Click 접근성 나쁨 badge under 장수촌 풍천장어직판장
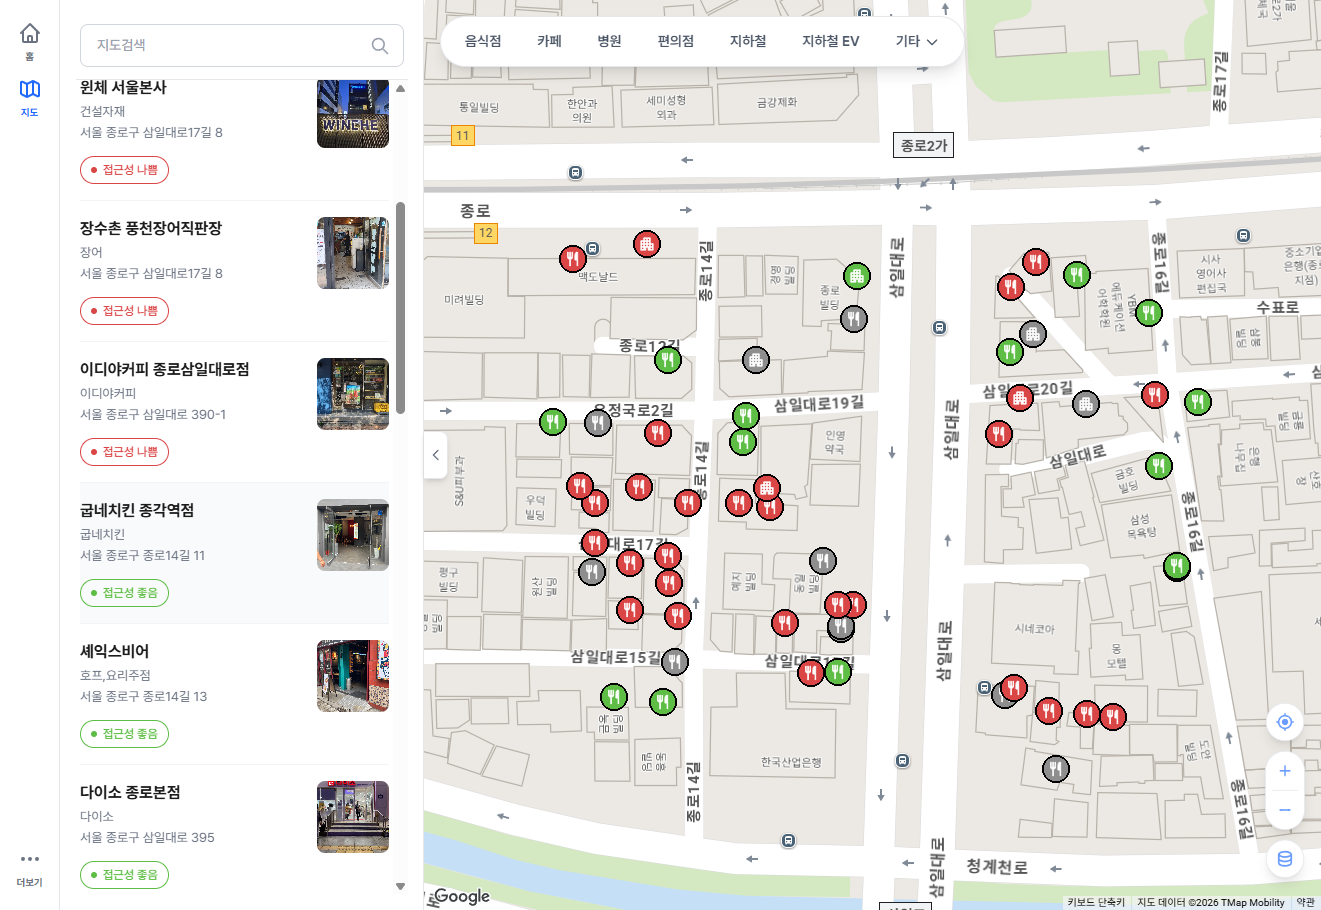1321x910 pixels. coord(124,311)
